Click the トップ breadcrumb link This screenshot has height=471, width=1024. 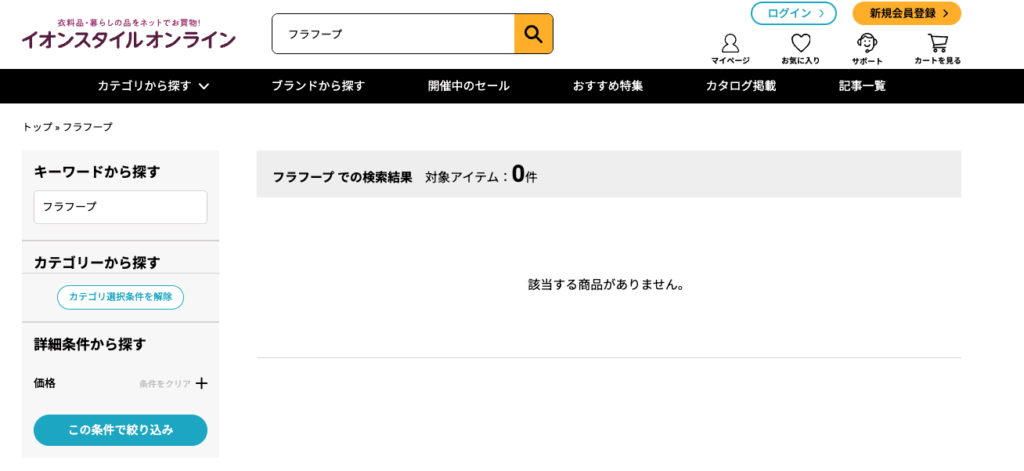pos(37,127)
